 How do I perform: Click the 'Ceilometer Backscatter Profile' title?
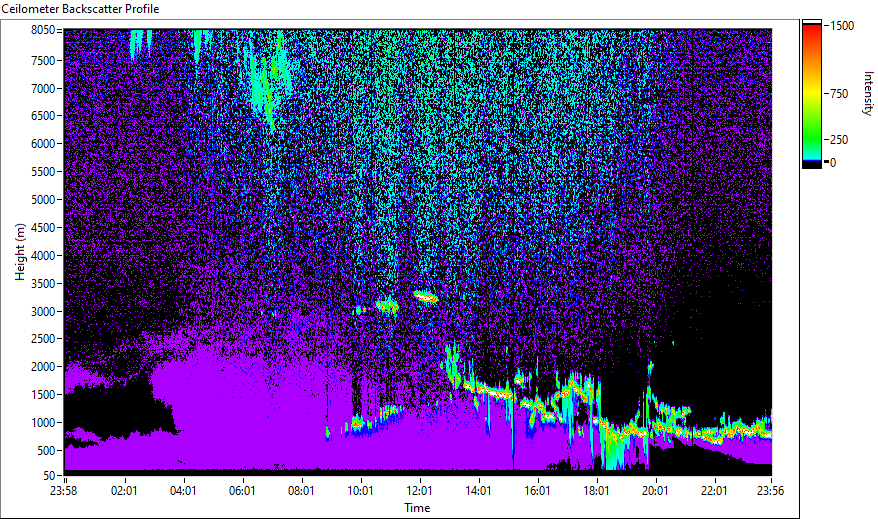coord(80,9)
